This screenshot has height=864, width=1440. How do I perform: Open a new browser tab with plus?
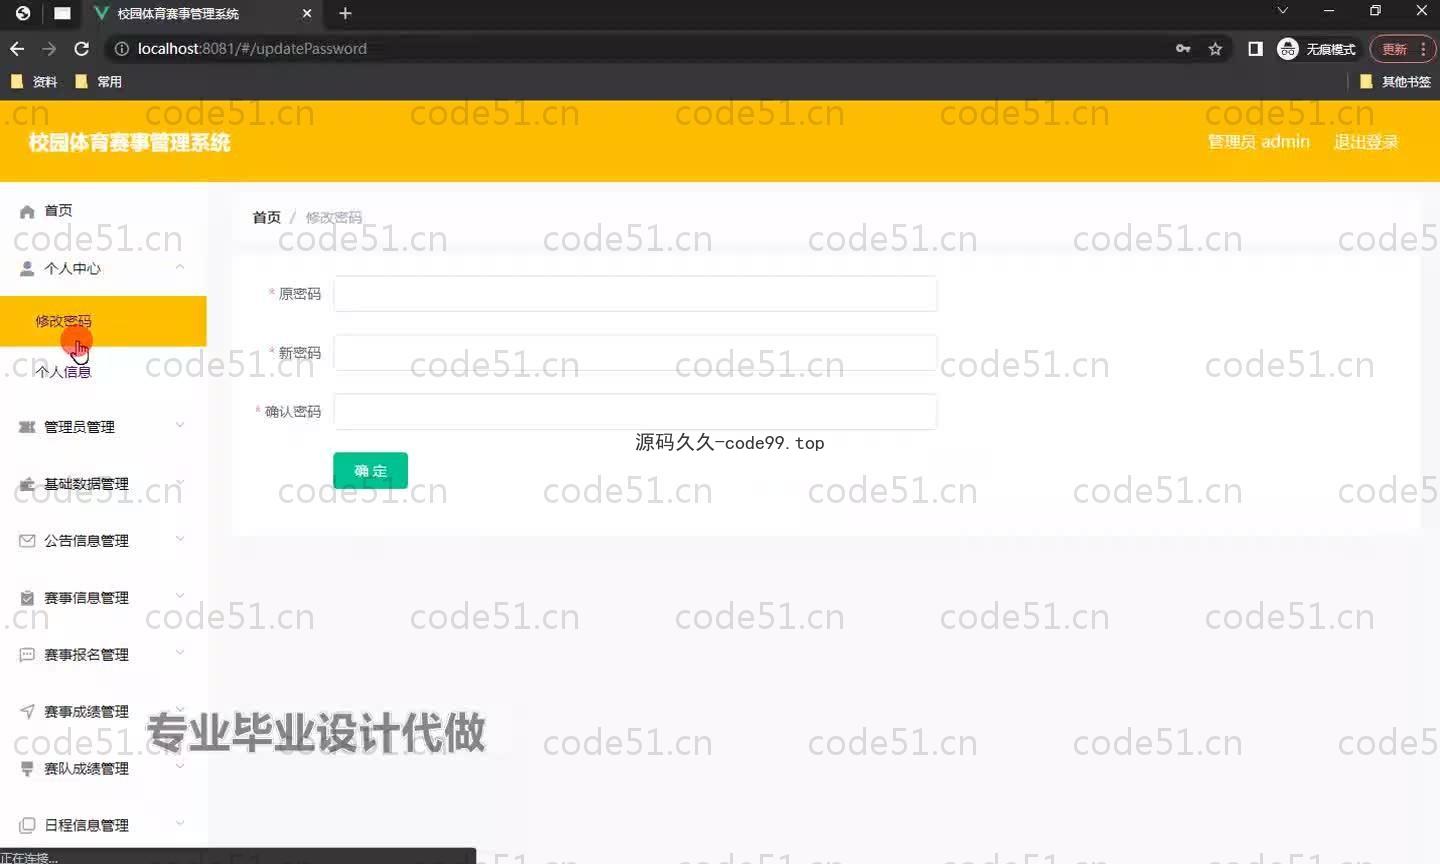[345, 13]
